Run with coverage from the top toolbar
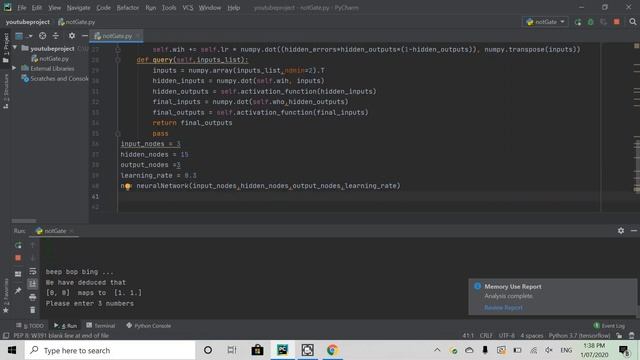The height and width of the screenshot is (360, 640). 603,22
